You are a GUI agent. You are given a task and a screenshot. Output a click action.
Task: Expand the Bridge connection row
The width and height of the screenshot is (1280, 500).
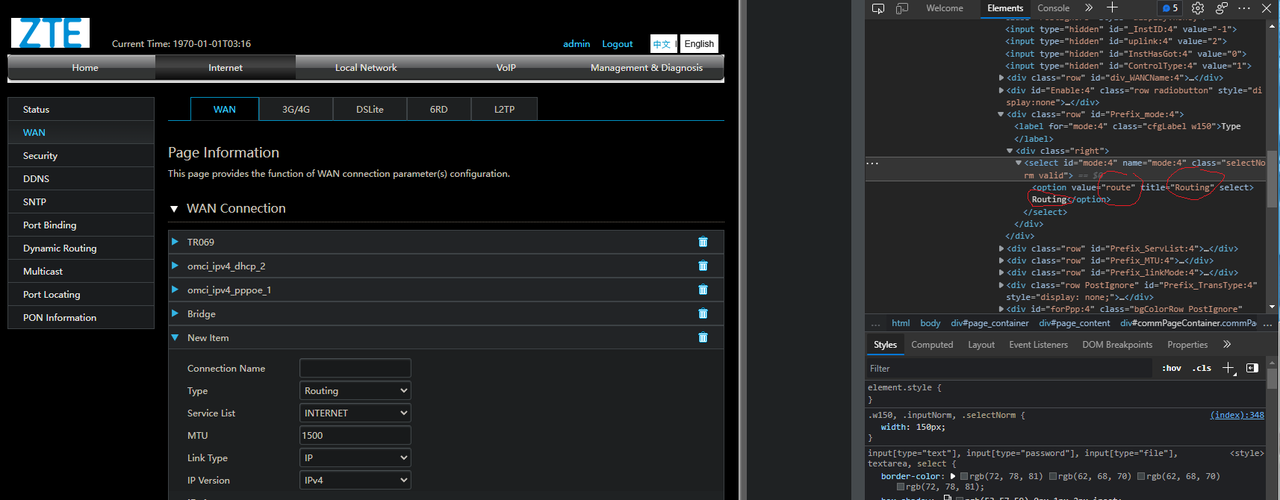(x=175, y=314)
